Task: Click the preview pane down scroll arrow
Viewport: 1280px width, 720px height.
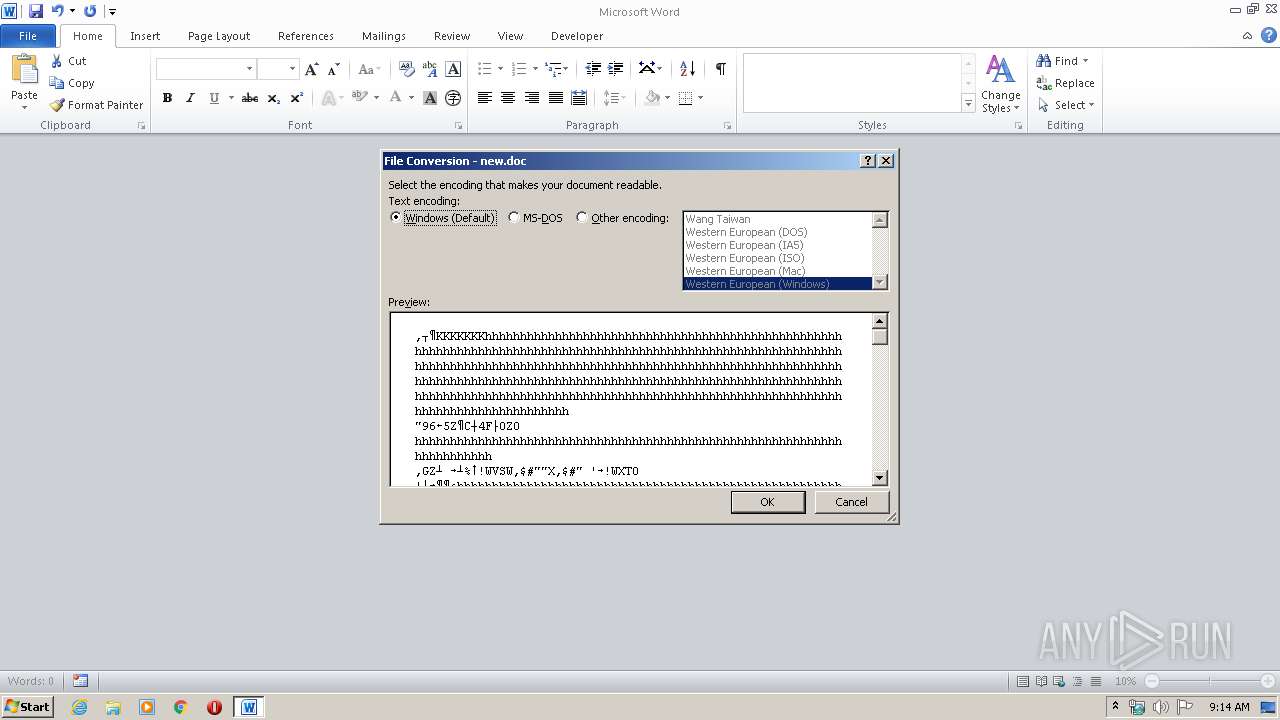Action: [x=880, y=478]
